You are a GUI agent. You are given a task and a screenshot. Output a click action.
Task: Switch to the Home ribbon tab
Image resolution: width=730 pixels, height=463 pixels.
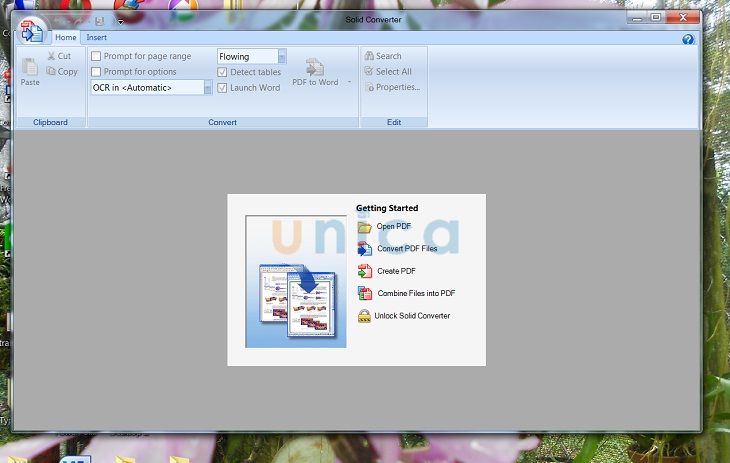[x=66, y=37]
